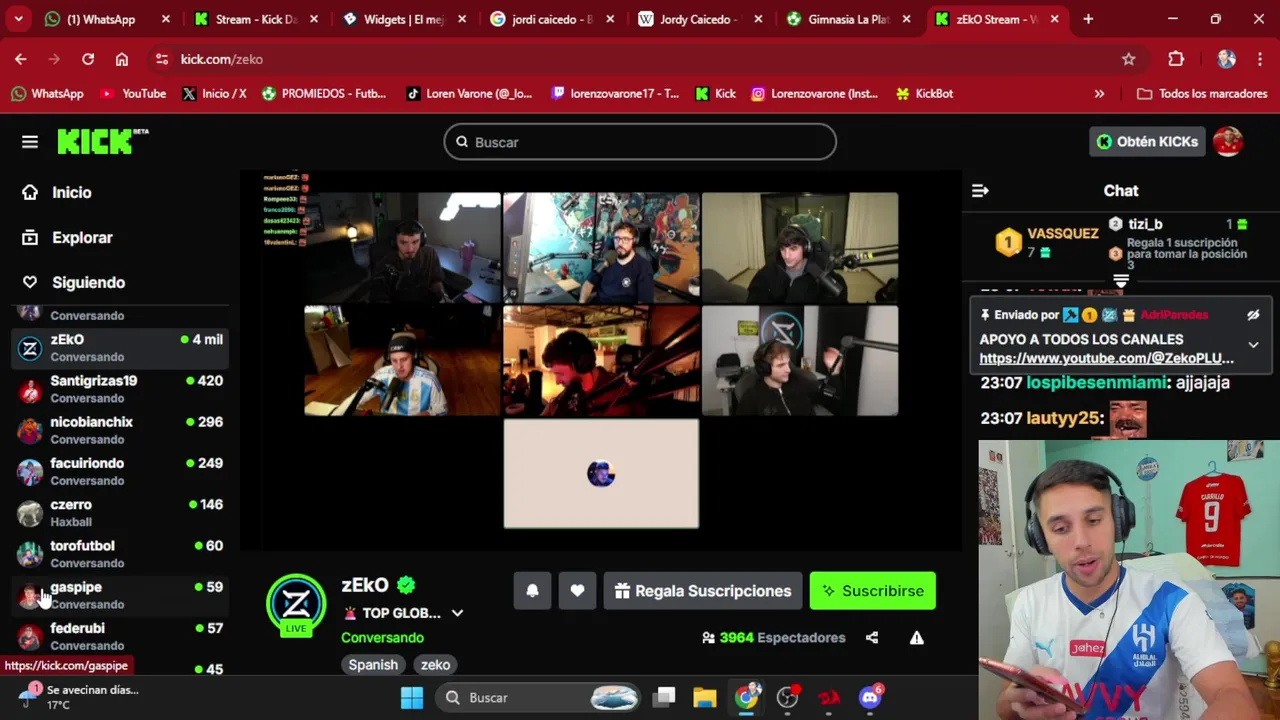Image resolution: width=1280 pixels, height=720 pixels.
Task: Open zEkO channel avatar with LIVE badge
Action: pyautogui.click(x=296, y=605)
